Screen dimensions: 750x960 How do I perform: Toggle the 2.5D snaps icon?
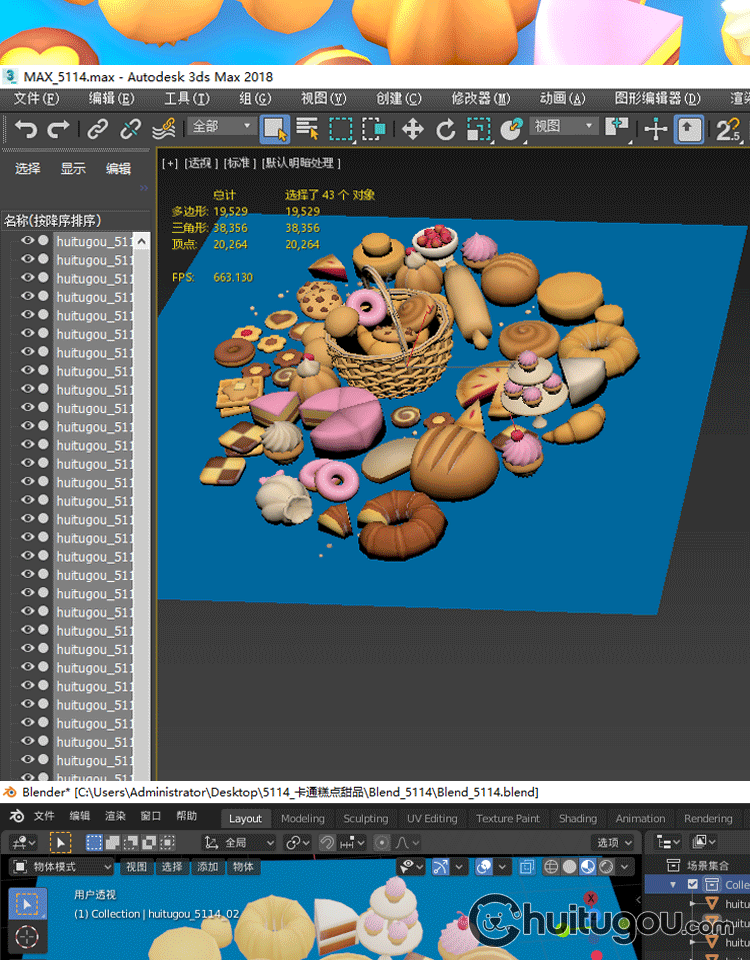pyautogui.click(x=728, y=129)
